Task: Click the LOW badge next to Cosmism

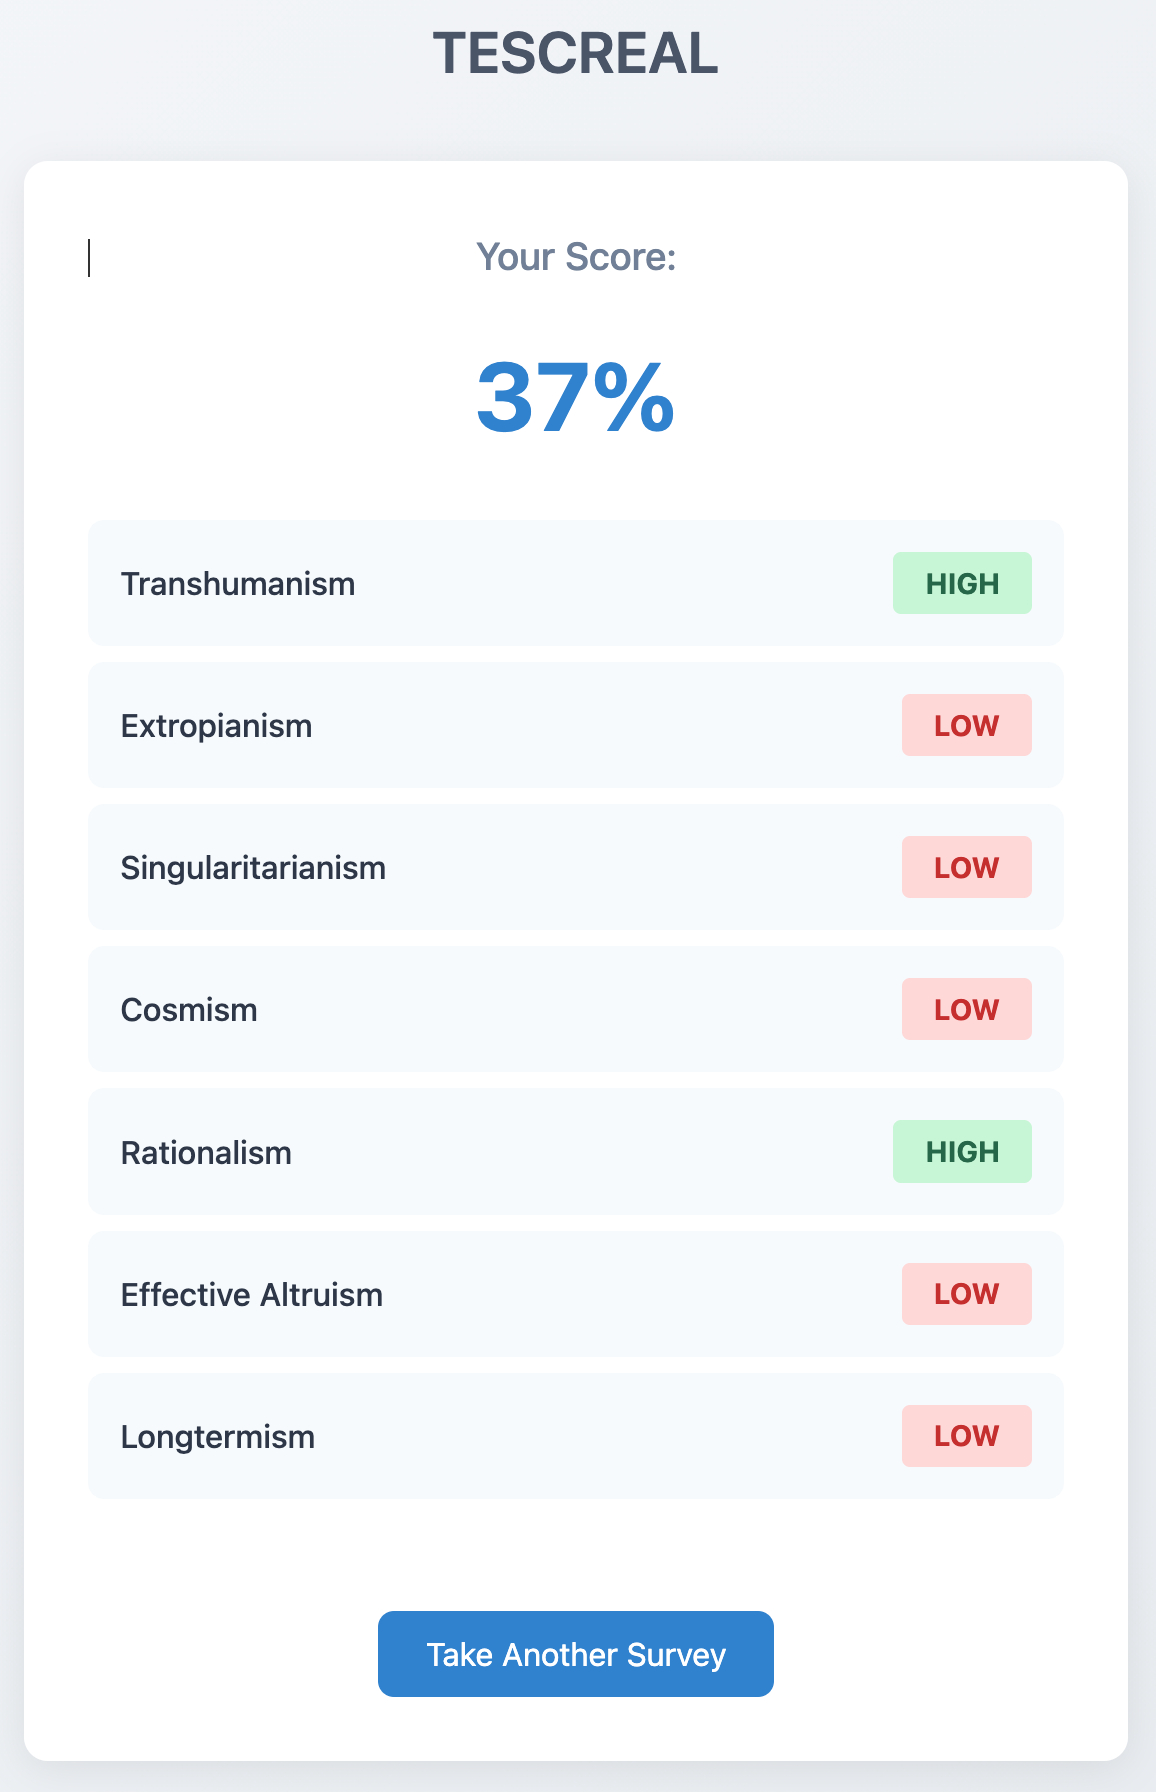Action: (x=966, y=1009)
